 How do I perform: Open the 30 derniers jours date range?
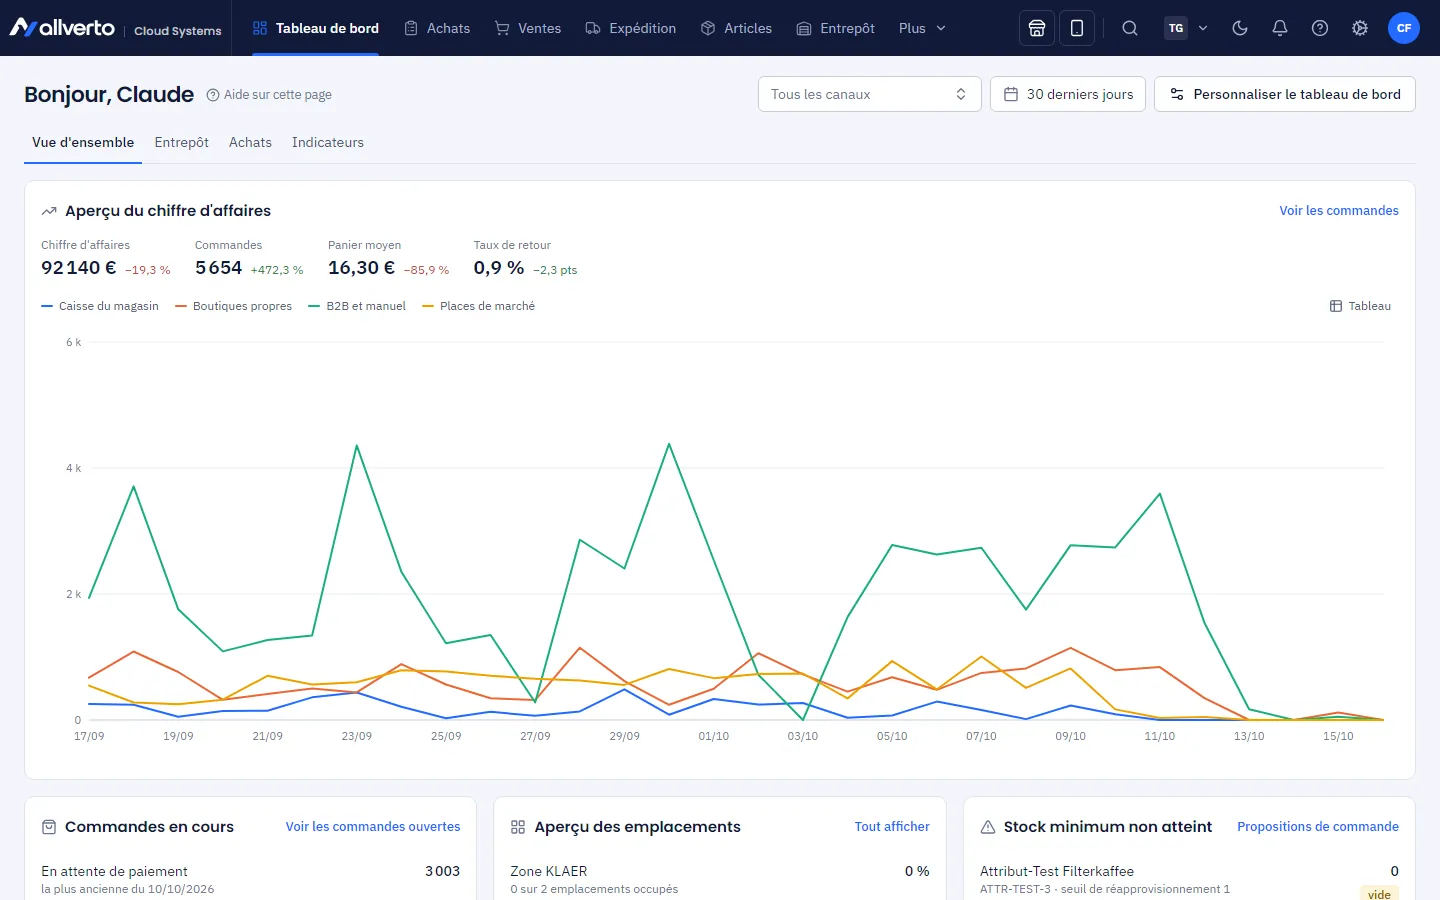coord(1068,94)
